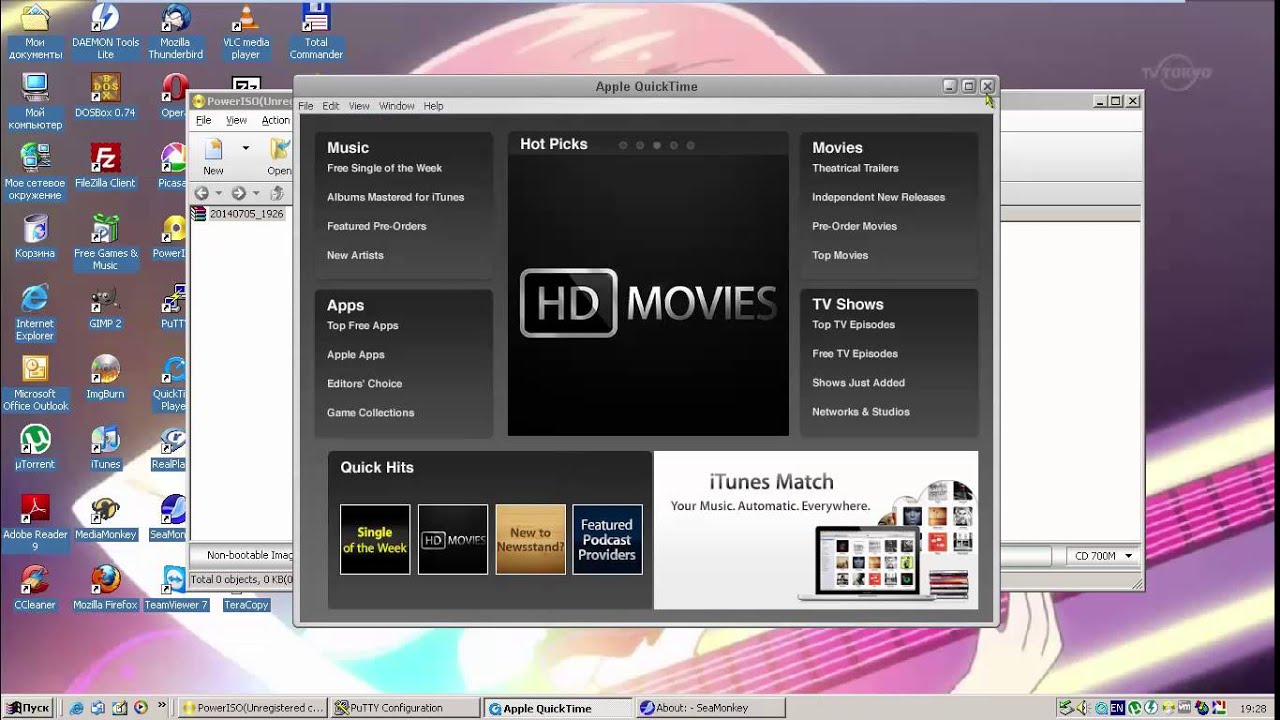Open the PowerISO Action menu
1280x720 pixels.
pos(276,120)
